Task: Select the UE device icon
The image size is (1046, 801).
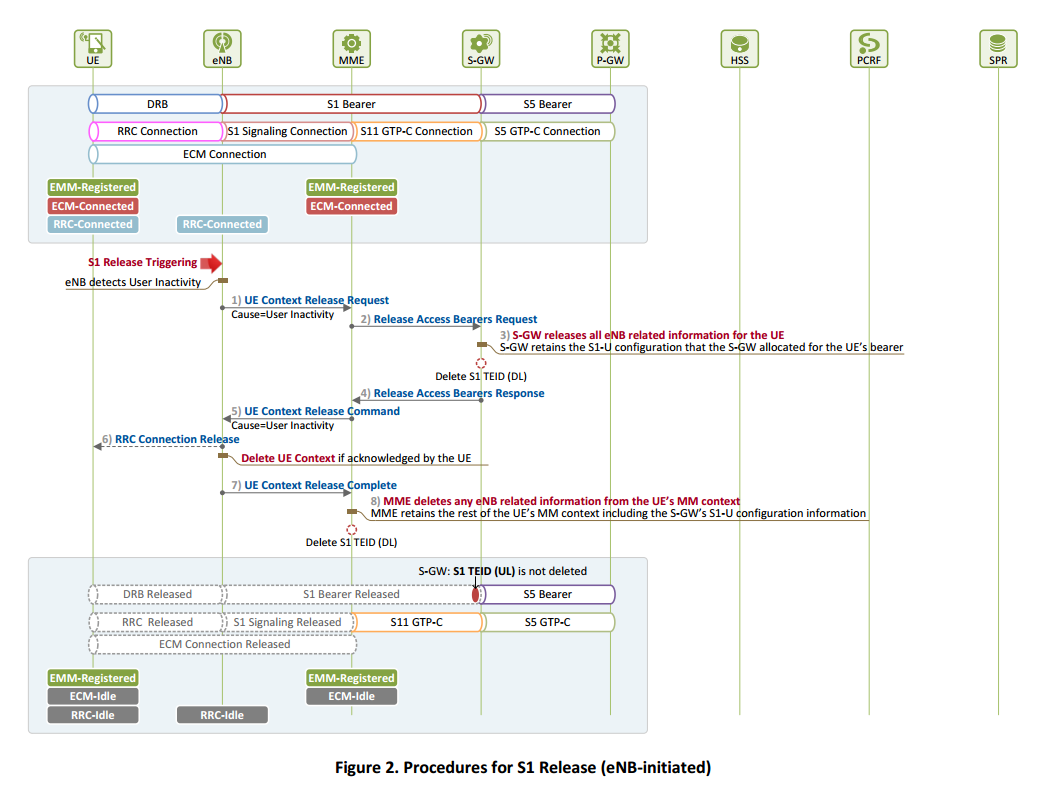Action: (92, 47)
